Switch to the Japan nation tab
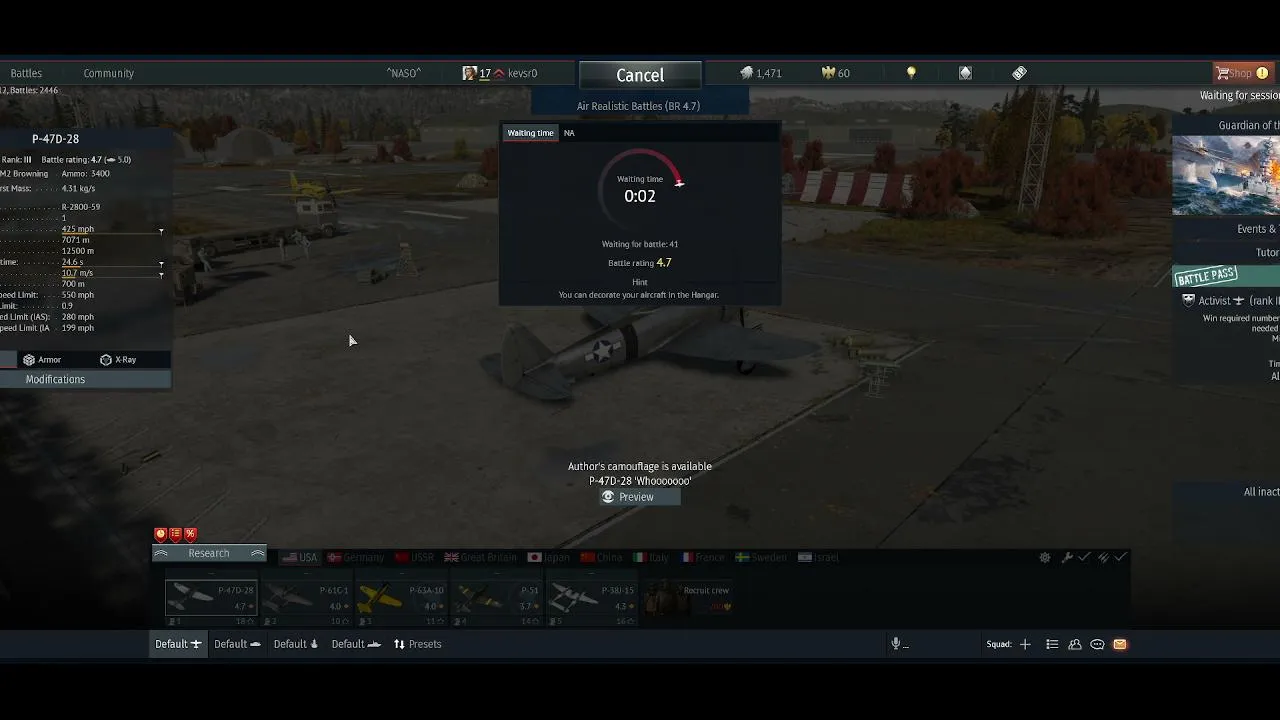Screen dimensions: 1280x720 click(x=549, y=558)
